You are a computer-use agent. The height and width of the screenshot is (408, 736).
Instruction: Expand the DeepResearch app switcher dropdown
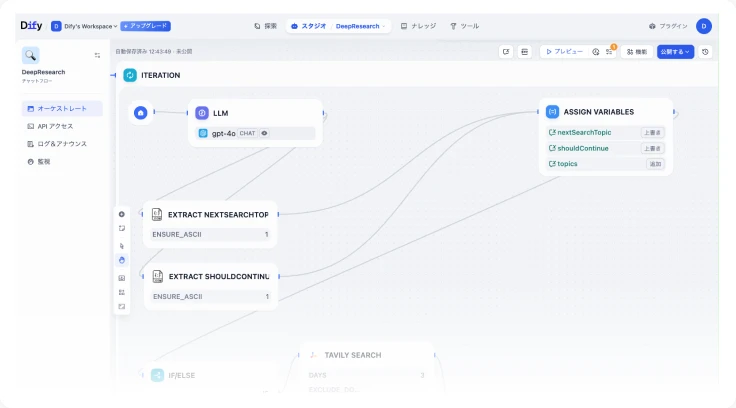click(360, 26)
